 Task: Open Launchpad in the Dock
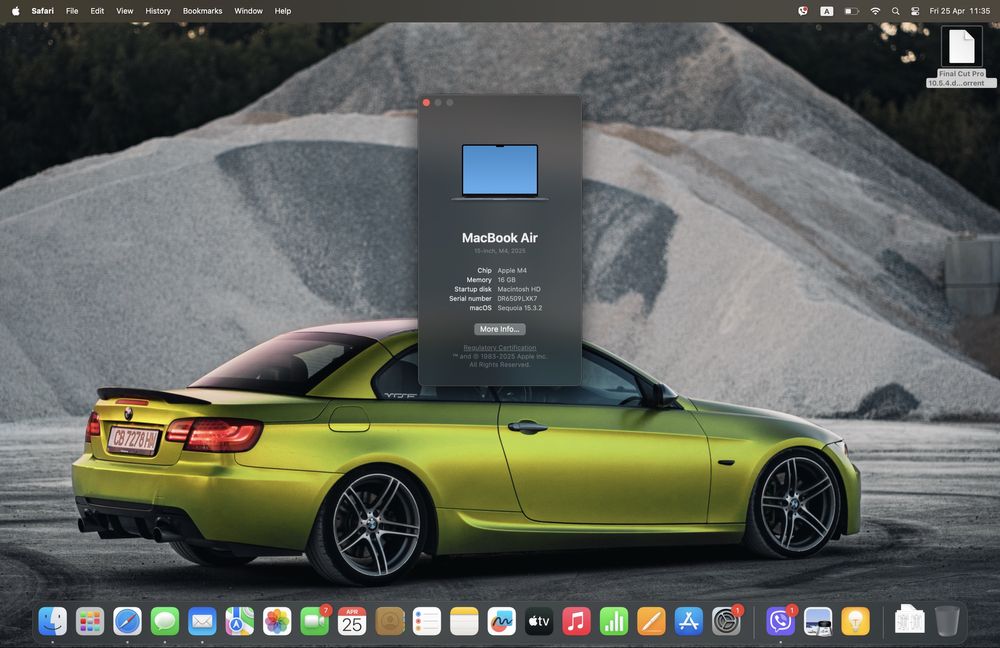[90, 621]
